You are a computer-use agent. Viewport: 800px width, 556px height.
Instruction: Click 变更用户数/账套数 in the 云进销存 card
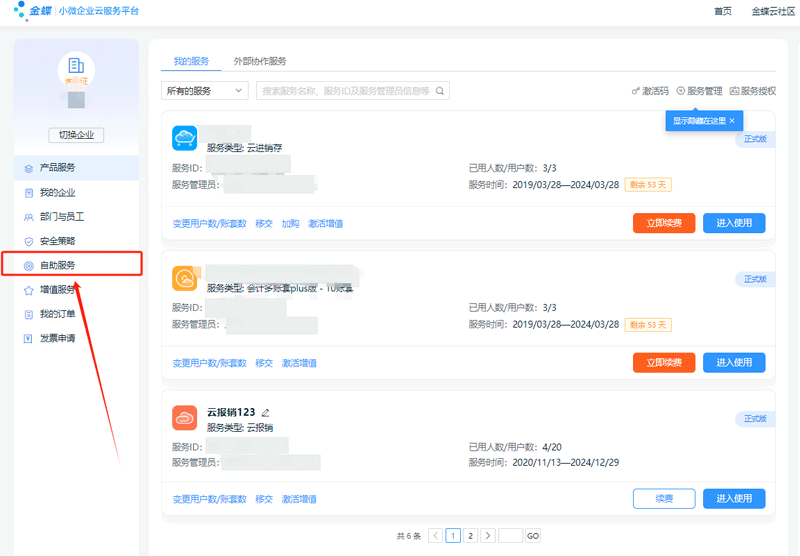pos(210,223)
